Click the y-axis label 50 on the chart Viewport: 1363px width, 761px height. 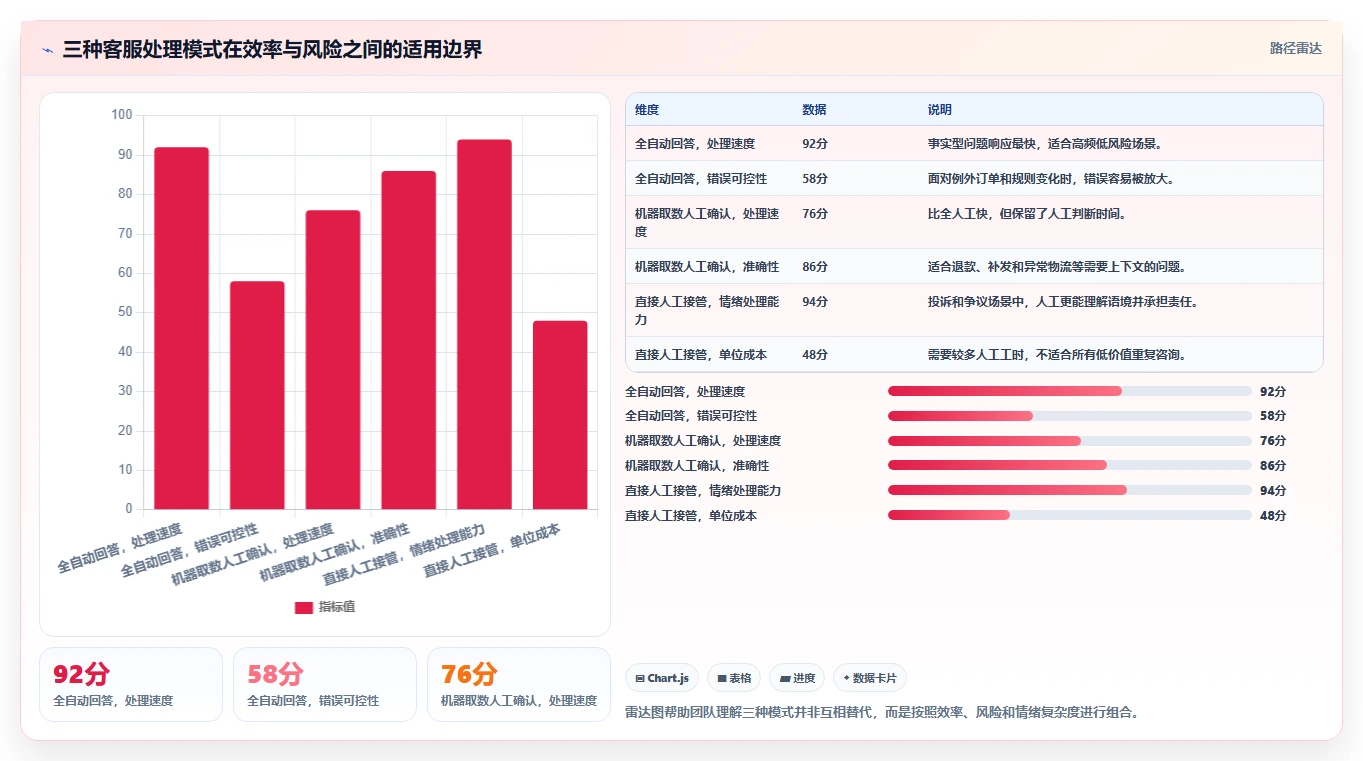(125, 312)
